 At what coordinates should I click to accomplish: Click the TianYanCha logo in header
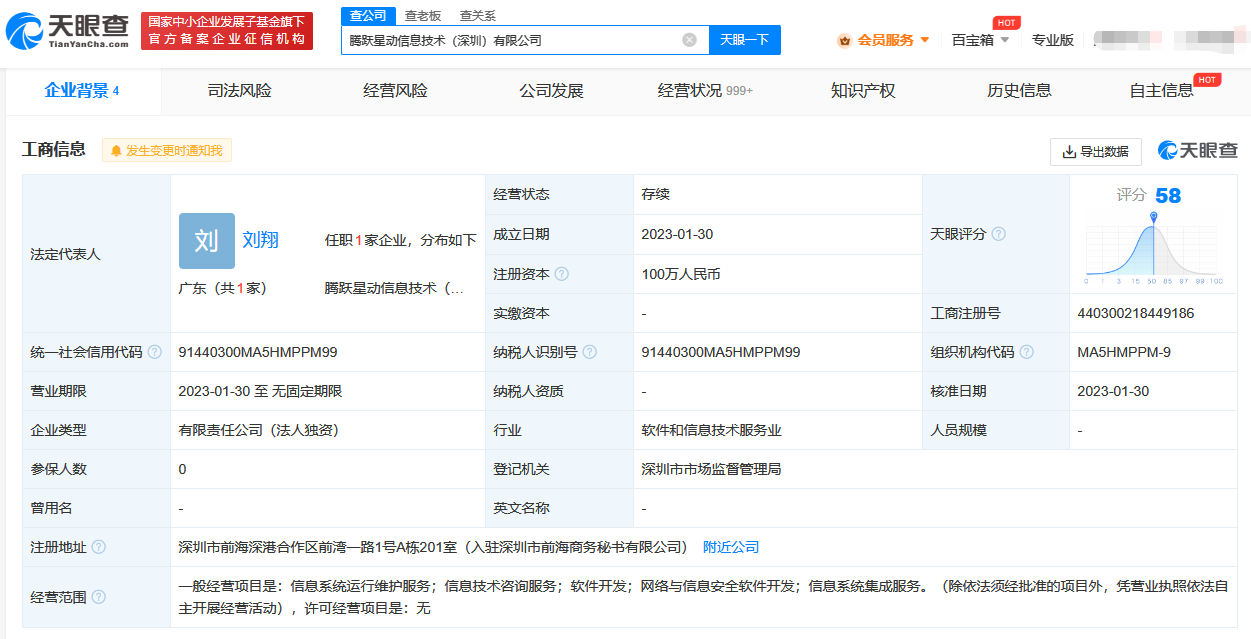pos(68,31)
